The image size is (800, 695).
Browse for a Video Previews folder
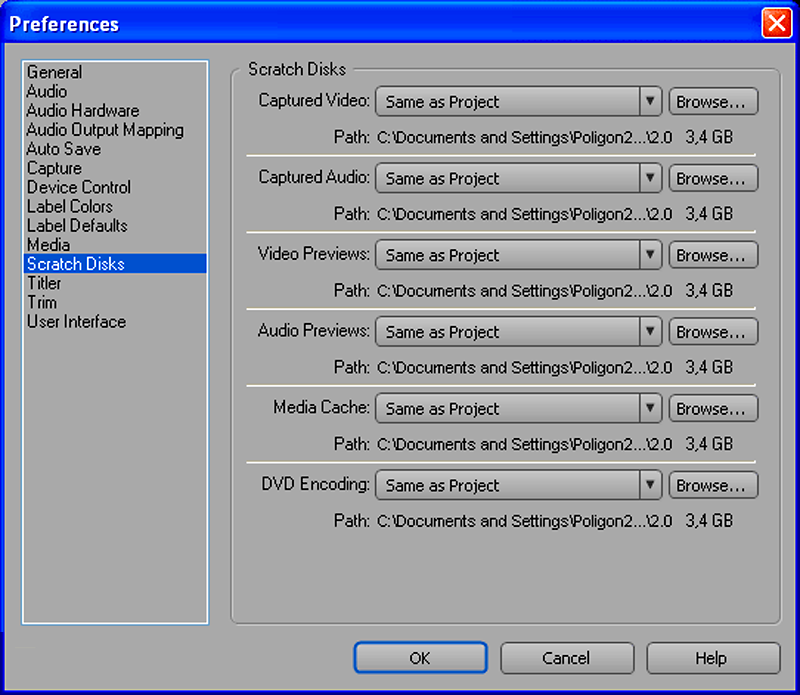pos(713,255)
